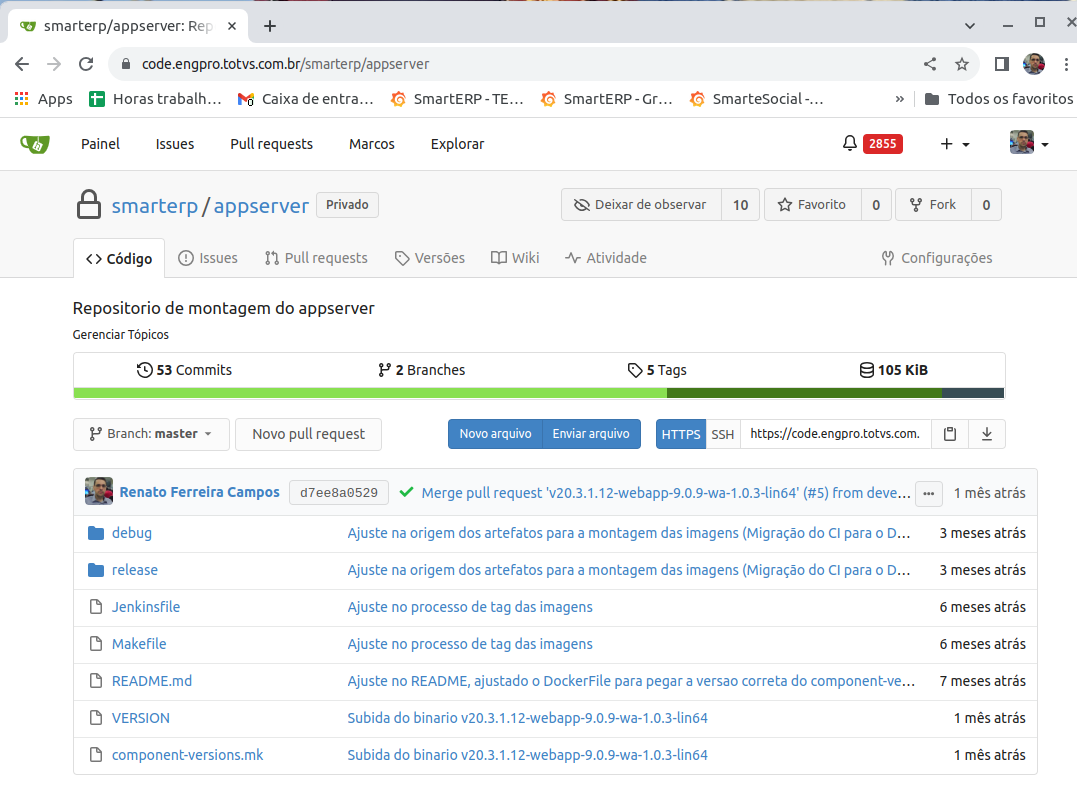
Task: Click Gerenciar Tópicos link
Action: tap(121, 334)
